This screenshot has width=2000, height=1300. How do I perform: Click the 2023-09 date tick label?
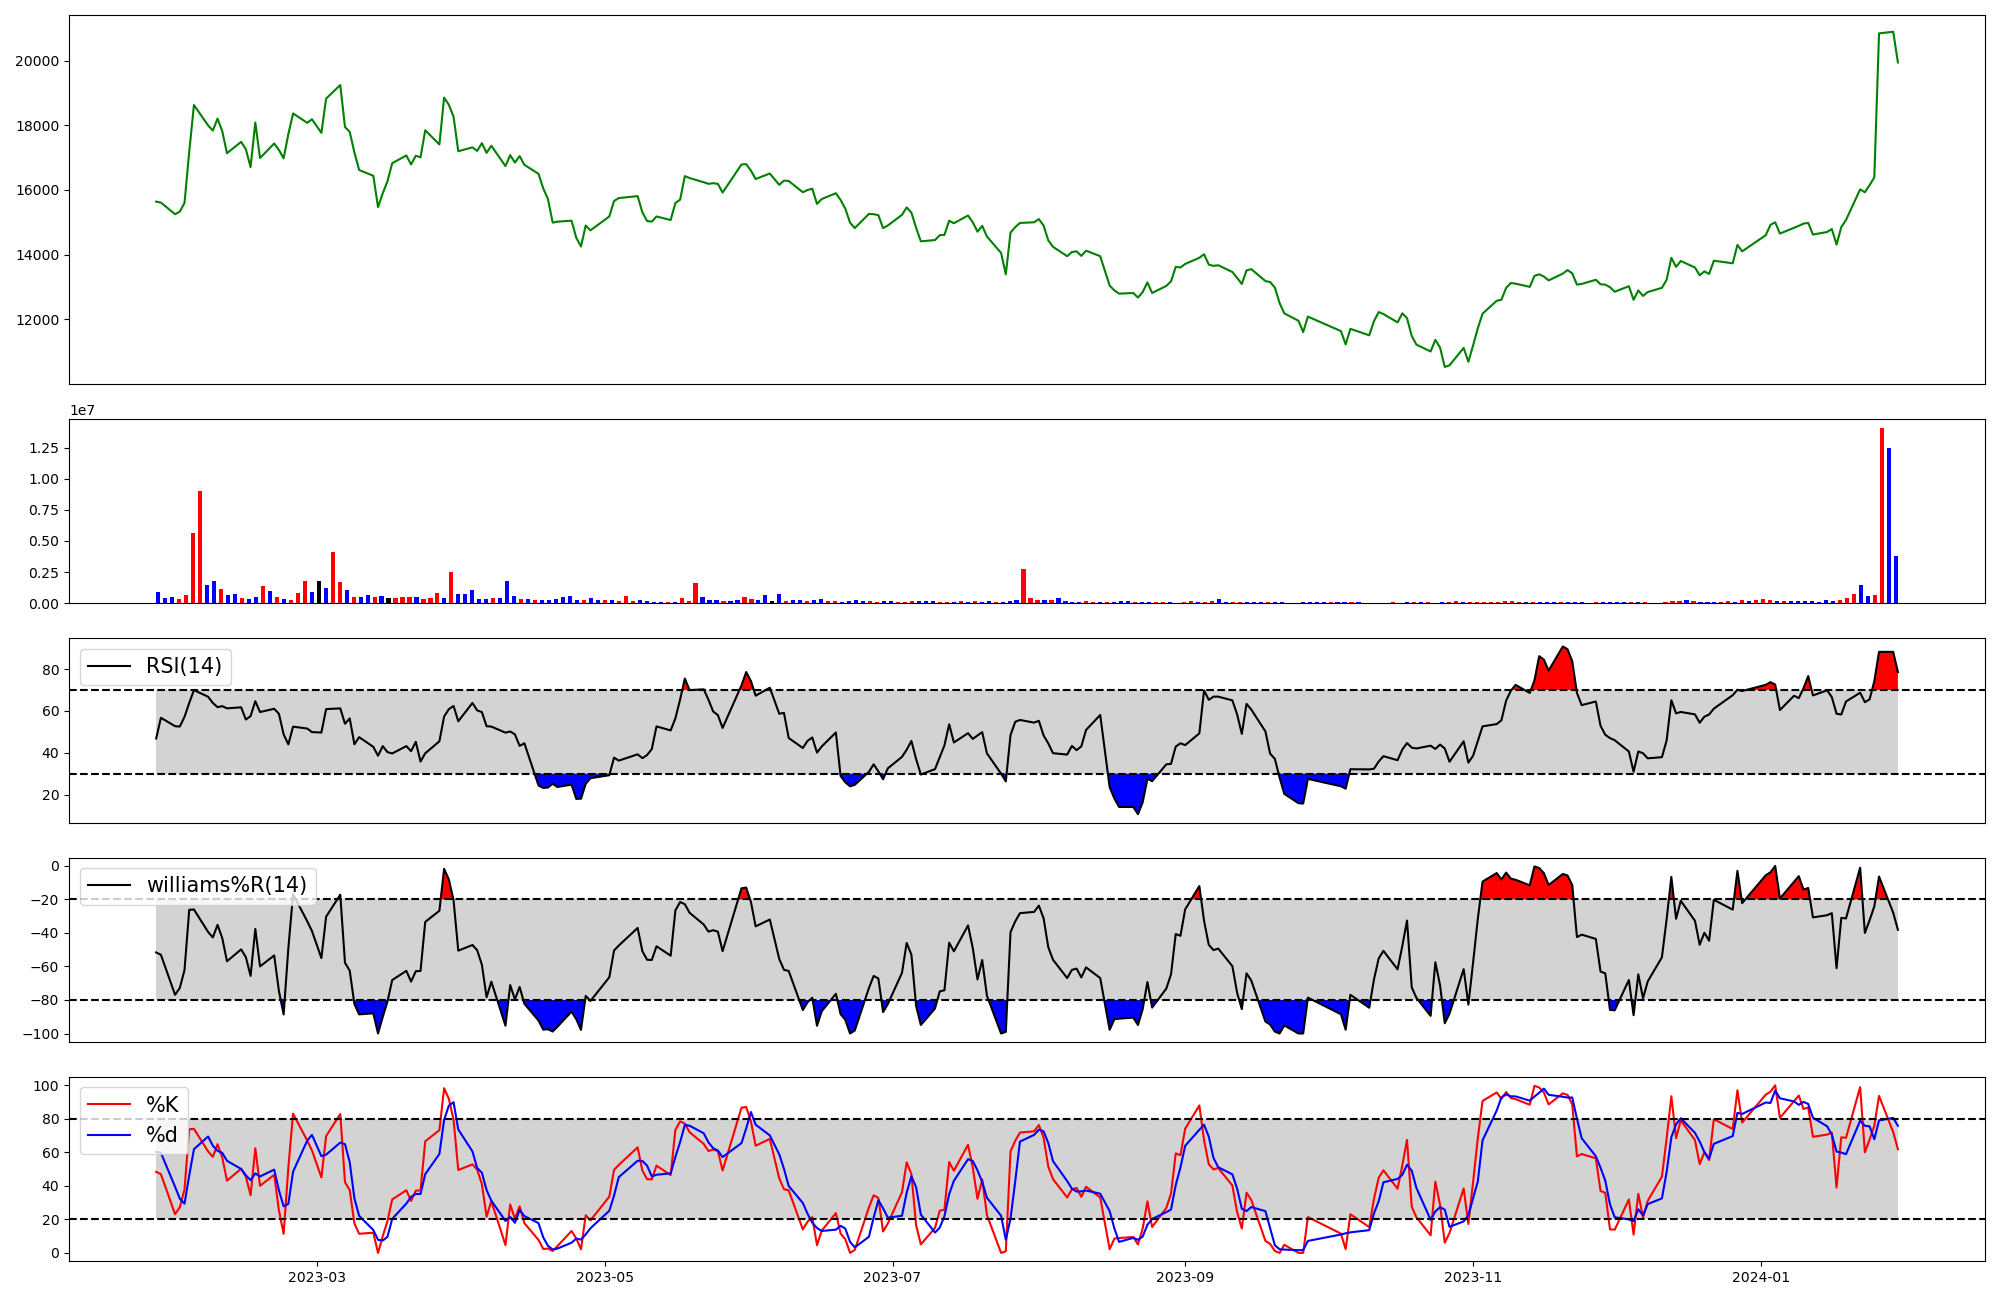[x=1184, y=1277]
